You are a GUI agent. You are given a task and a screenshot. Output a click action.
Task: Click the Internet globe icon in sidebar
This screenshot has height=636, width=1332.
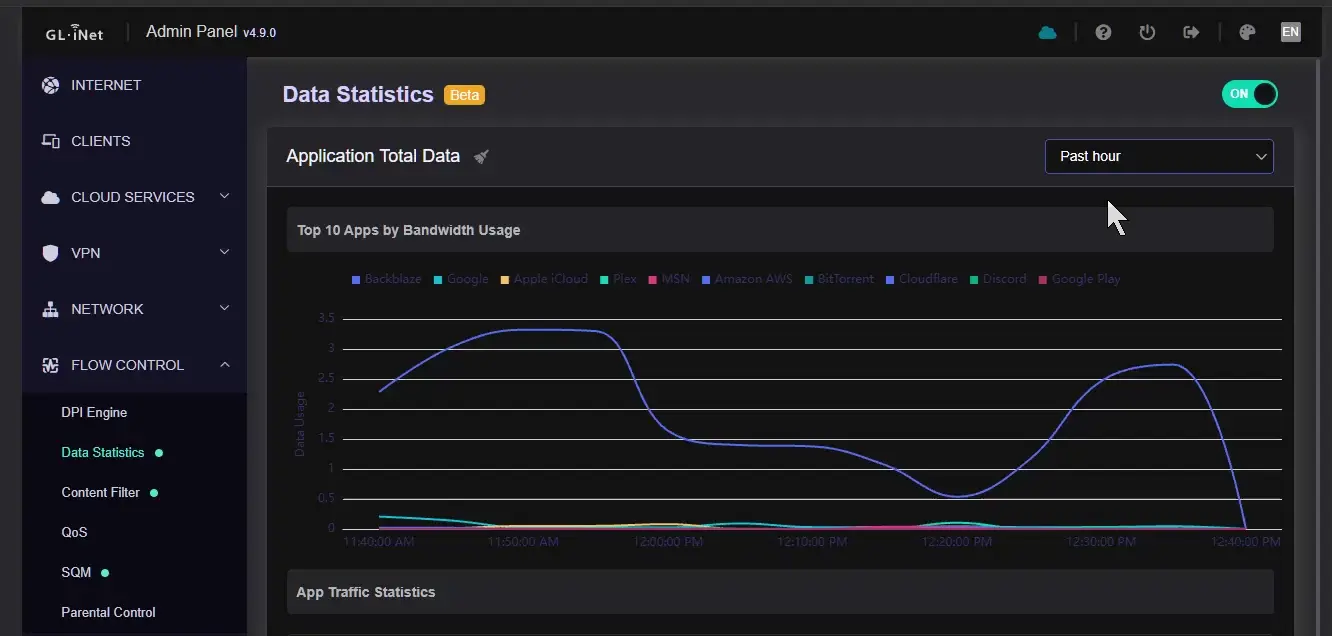pos(50,85)
